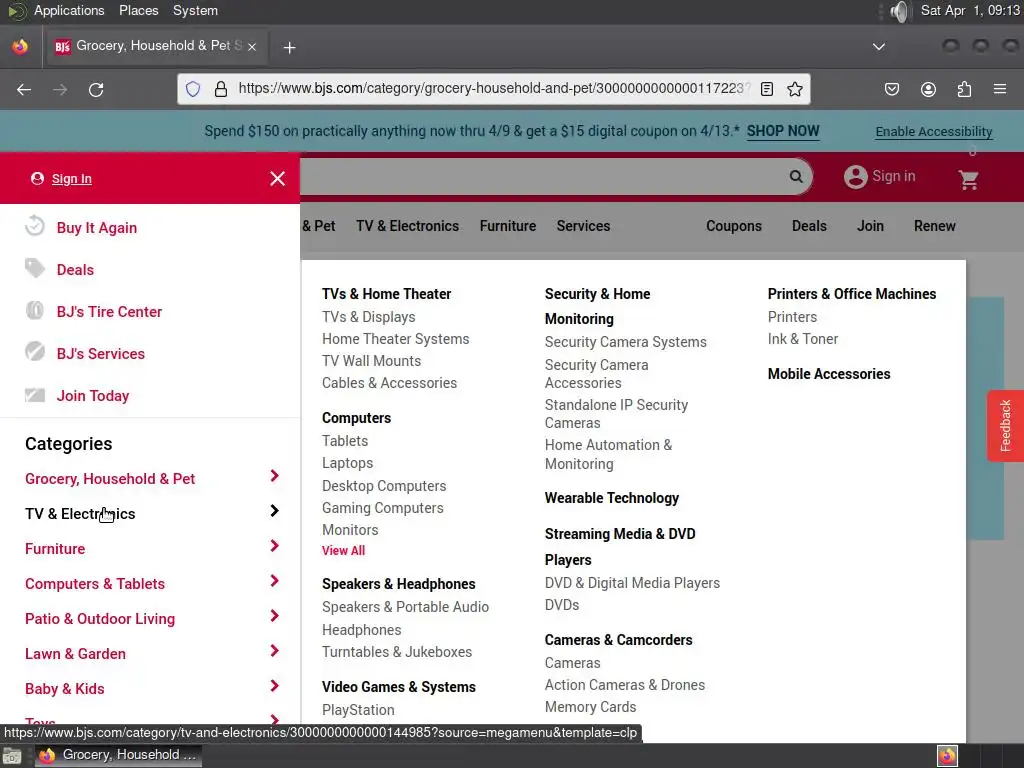
Task: Expand Computers & Tablets chevron
Action: click(274, 581)
